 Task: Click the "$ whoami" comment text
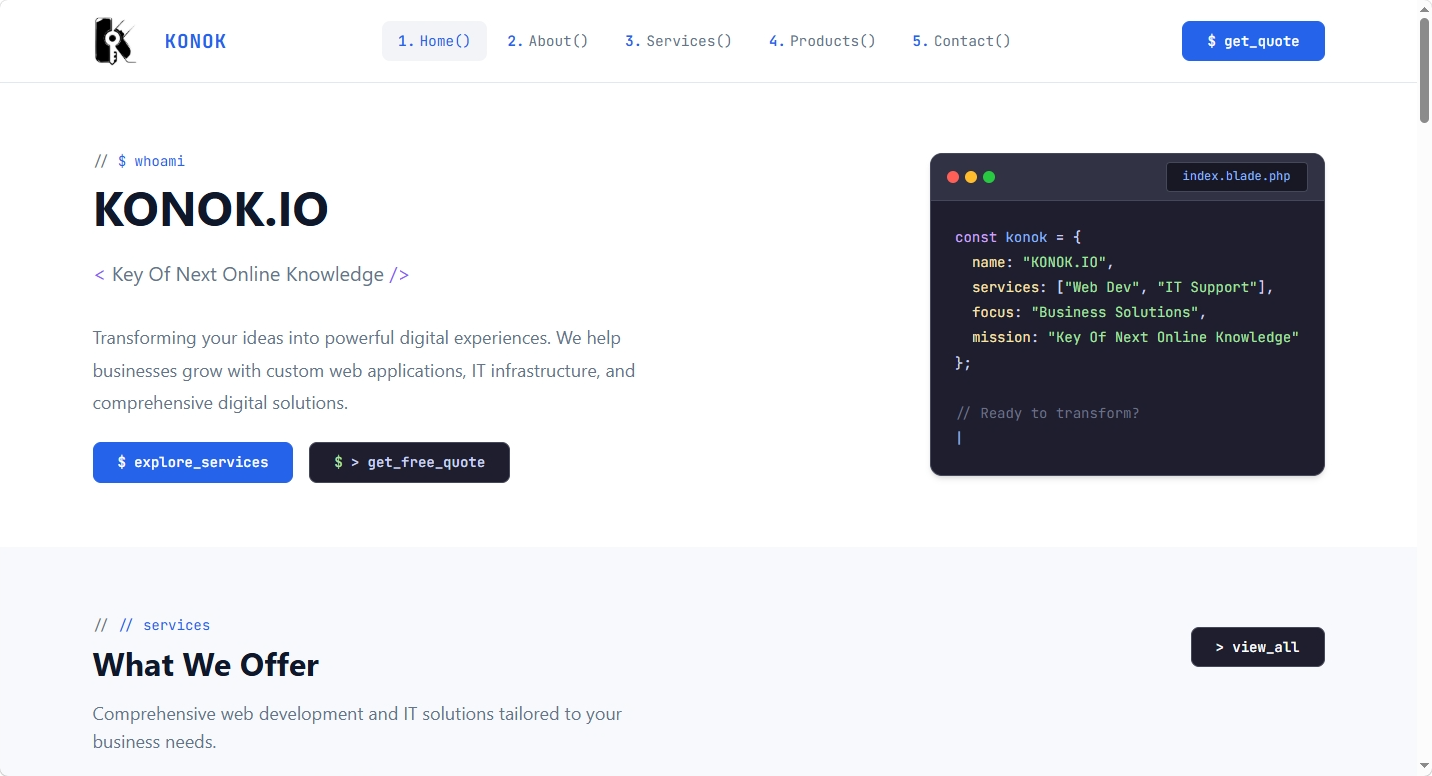click(151, 161)
